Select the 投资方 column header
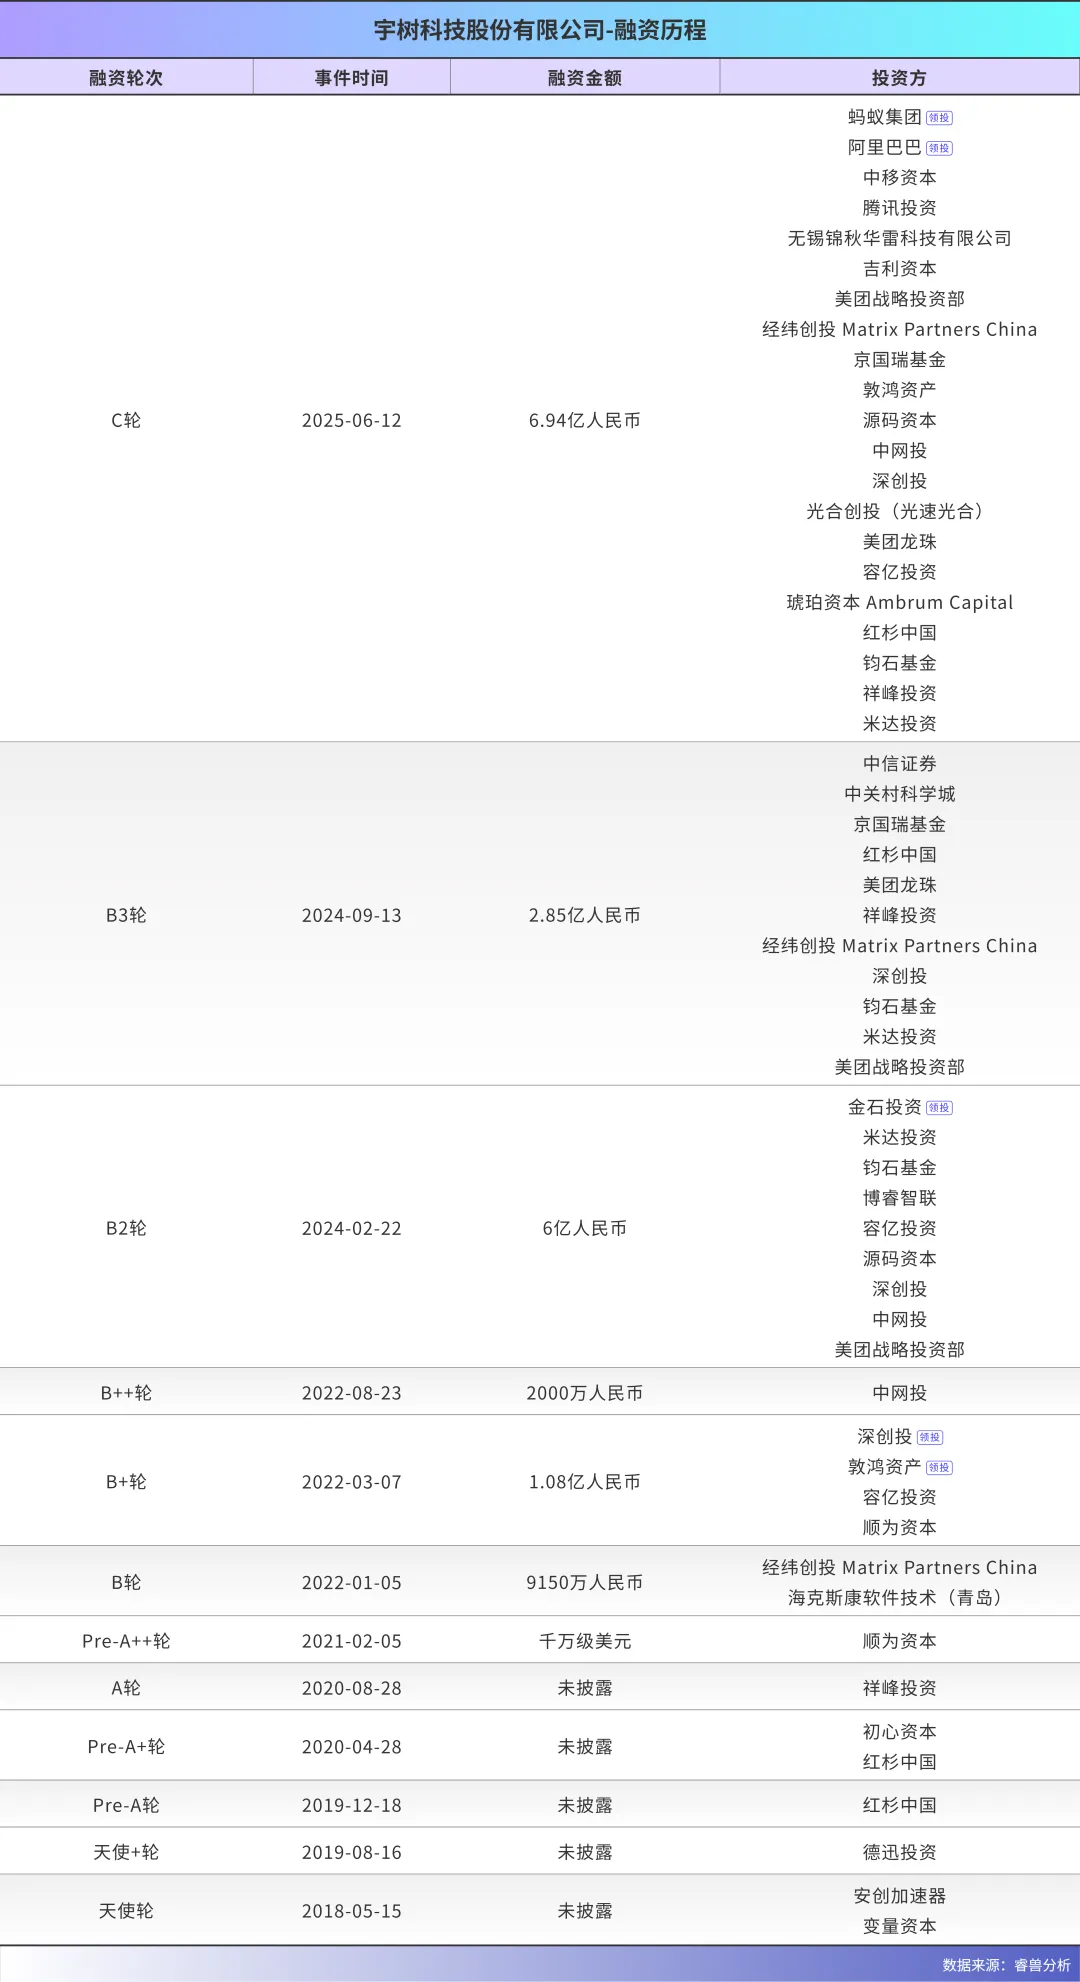This screenshot has height=1982, width=1080. point(899,78)
